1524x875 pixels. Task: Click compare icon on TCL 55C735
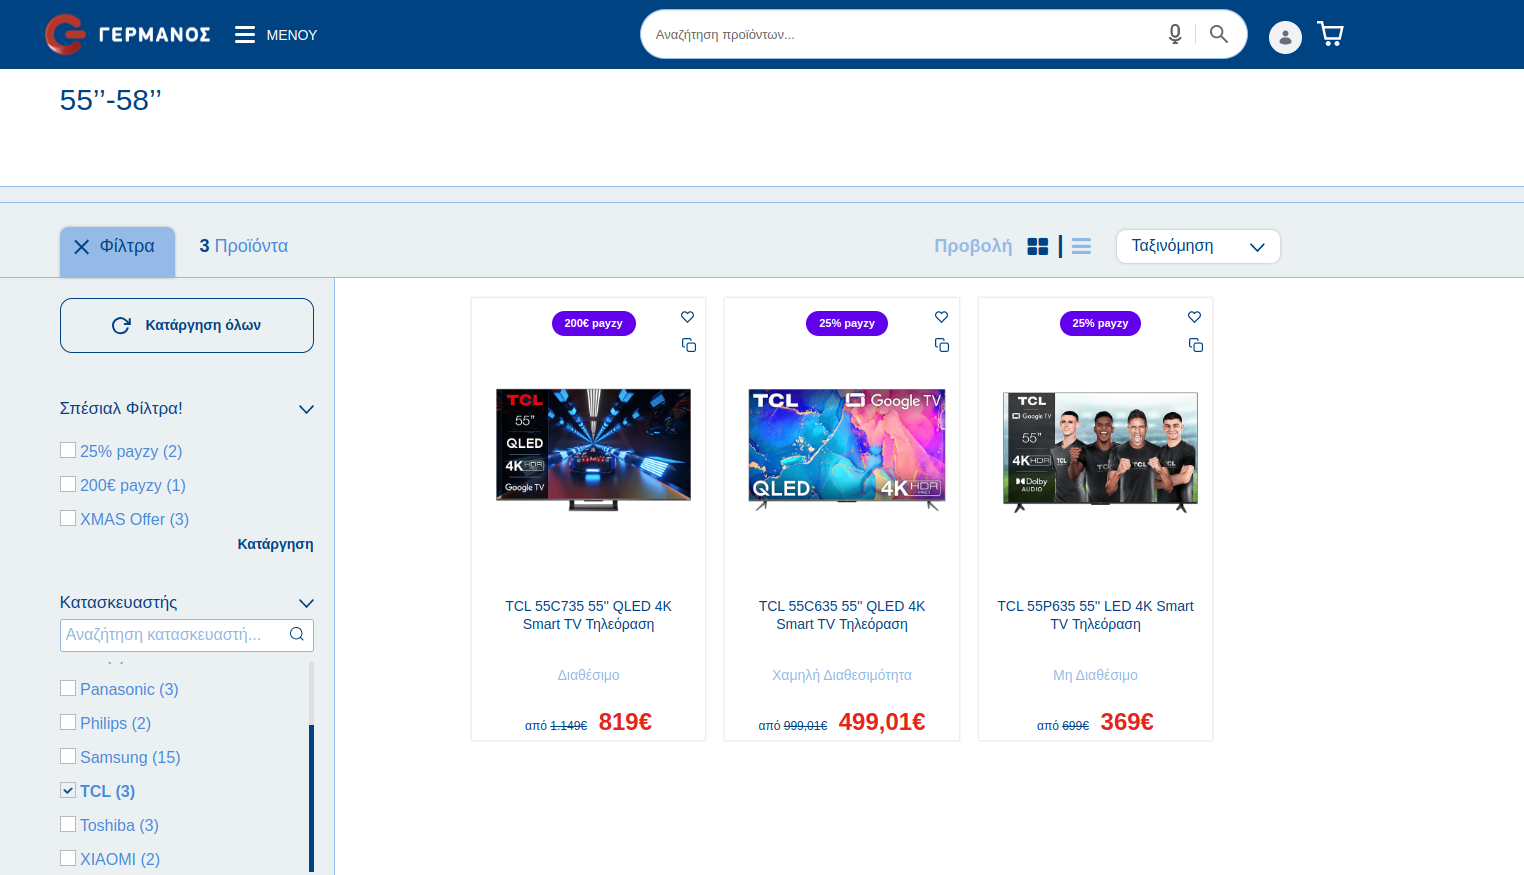pos(689,345)
